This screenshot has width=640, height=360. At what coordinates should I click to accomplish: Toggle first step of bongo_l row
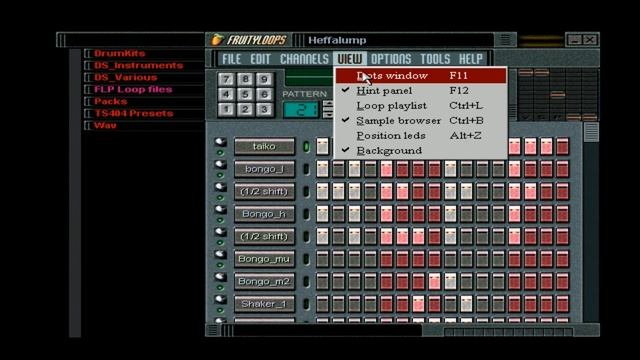tap(322, 169)
